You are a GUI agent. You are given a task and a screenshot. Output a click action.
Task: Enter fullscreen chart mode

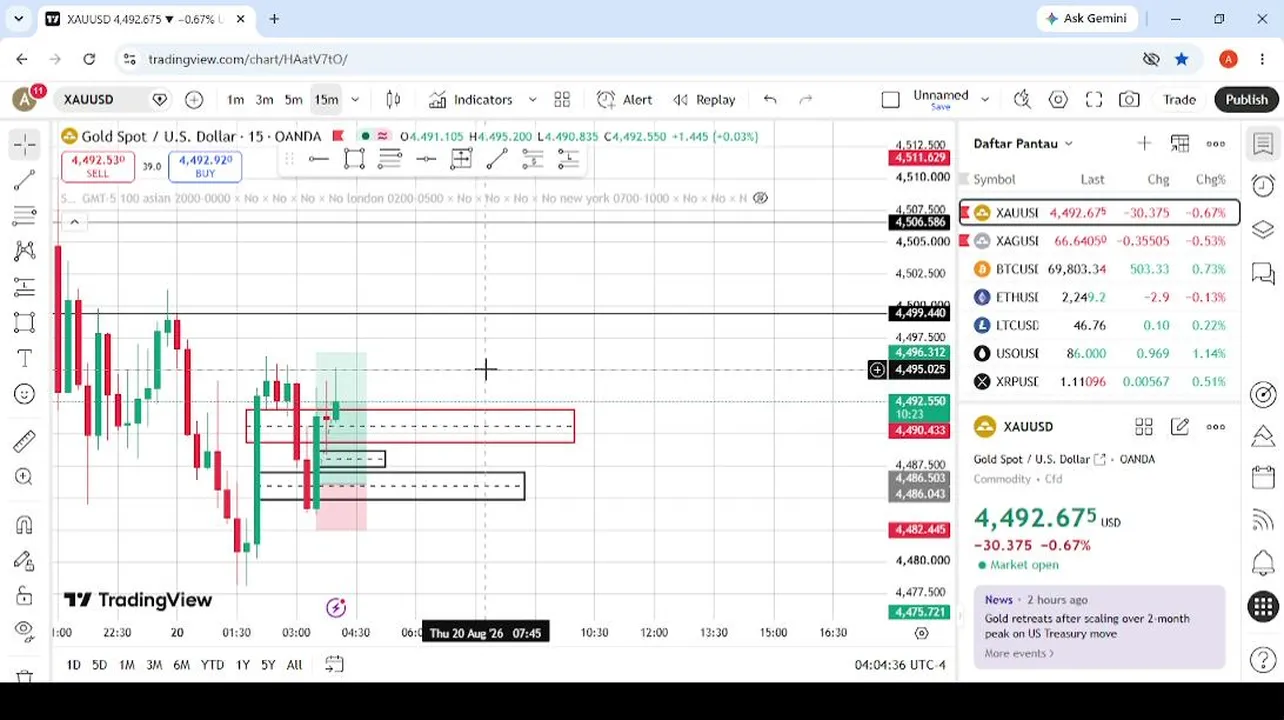point(1094,99)
